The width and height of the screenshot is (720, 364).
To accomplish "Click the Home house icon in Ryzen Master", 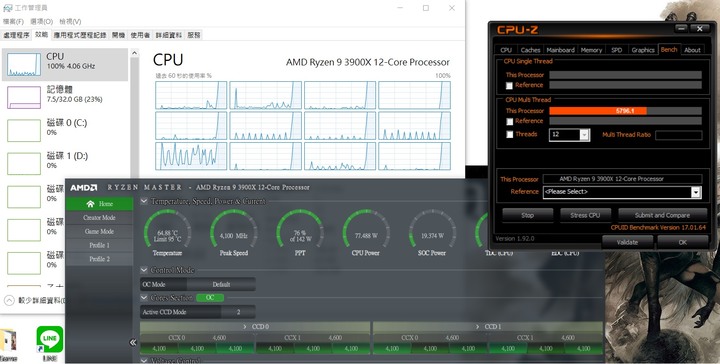I will pos(90,204).
